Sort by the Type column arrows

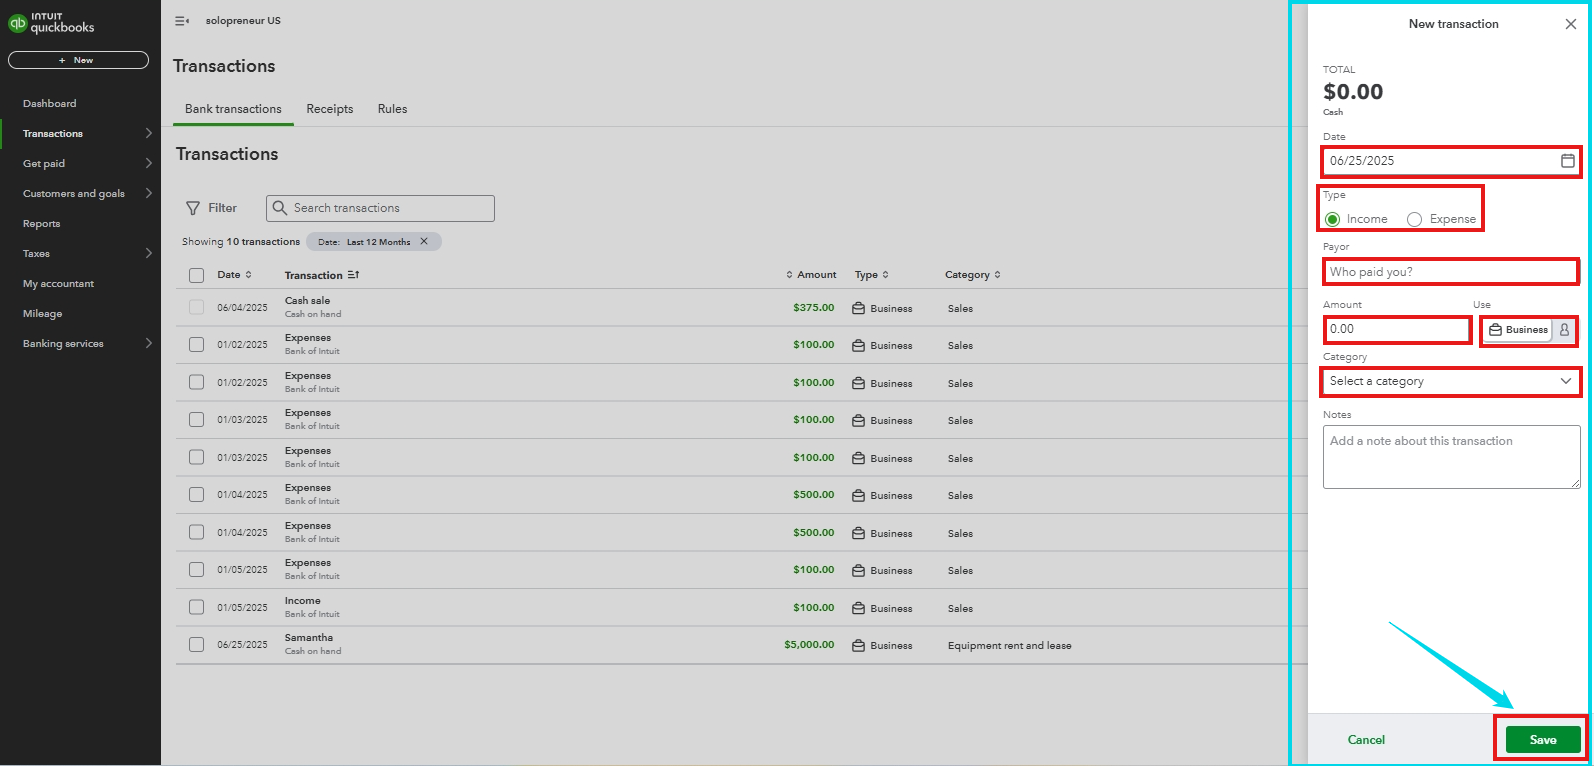[885, 275]
